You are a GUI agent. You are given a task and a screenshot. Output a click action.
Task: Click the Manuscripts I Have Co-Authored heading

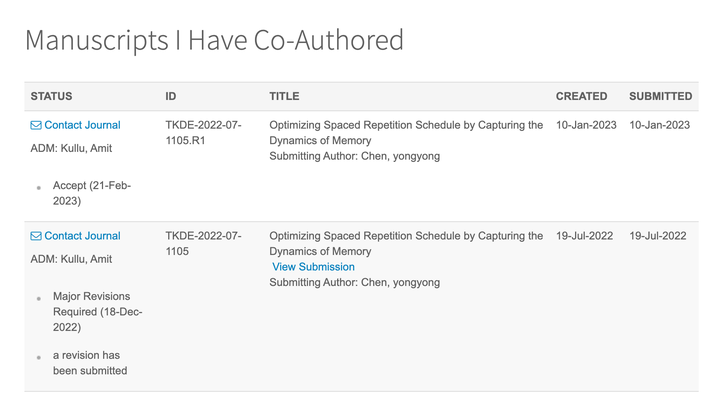(214, 40)
